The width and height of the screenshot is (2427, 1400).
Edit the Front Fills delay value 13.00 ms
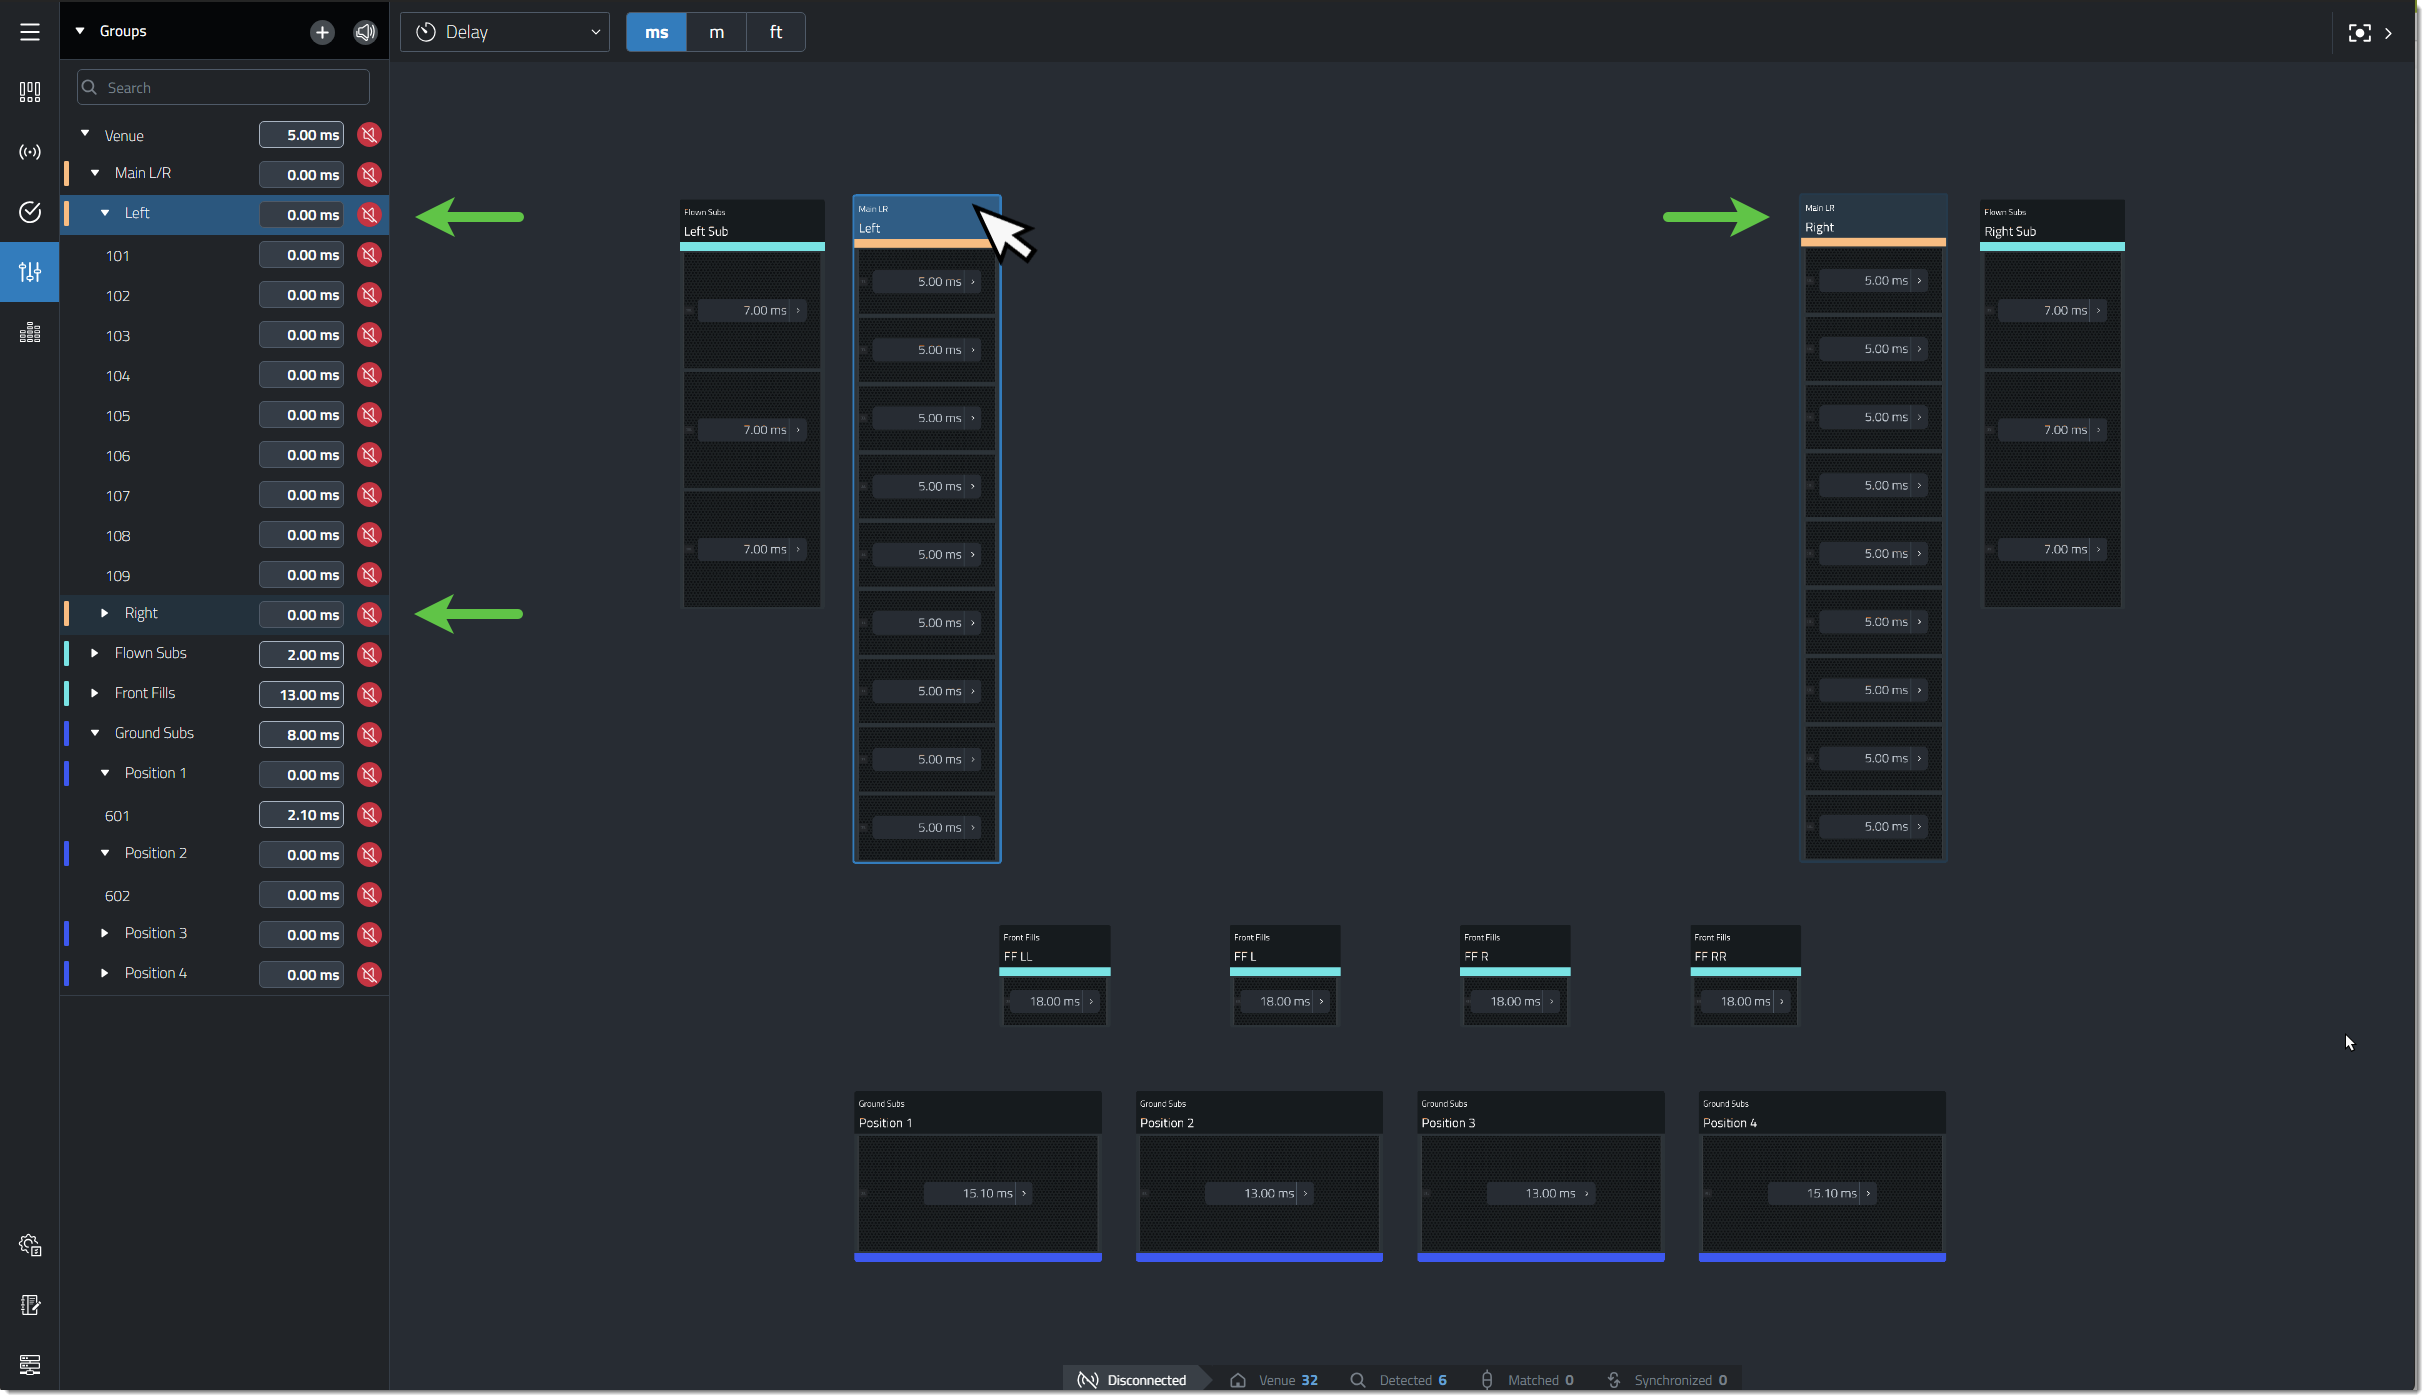(x=301, y=695)
